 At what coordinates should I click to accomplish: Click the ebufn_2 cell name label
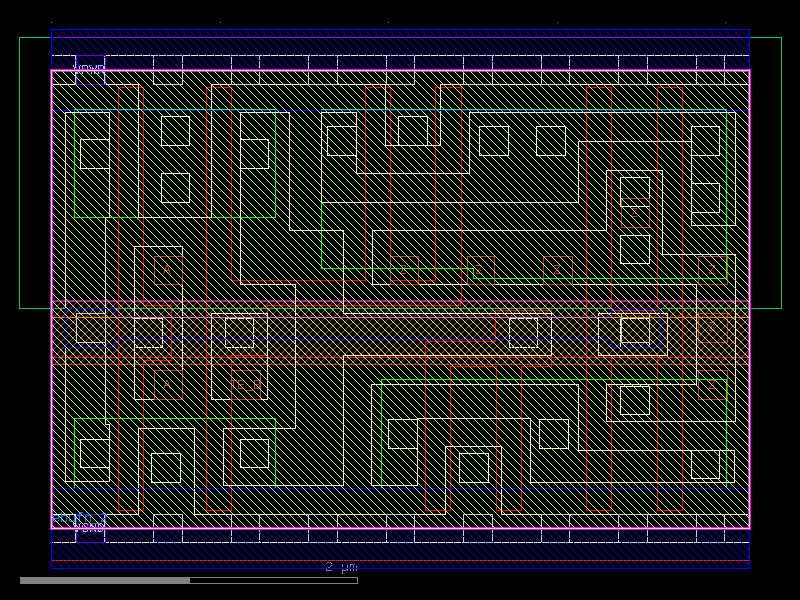pos(78,518)
